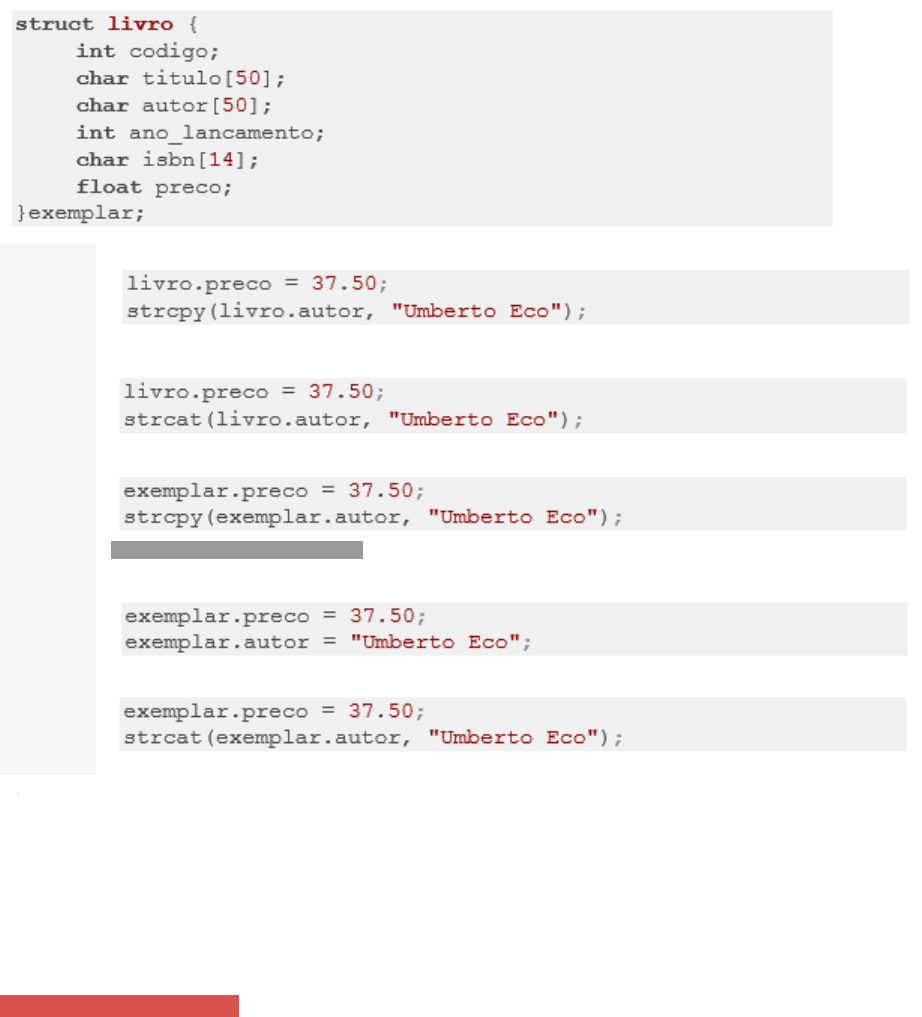Pick the strcpy exemplar.autor answer option
This screenshot has width=922, height=1017.
click(513, 504)
